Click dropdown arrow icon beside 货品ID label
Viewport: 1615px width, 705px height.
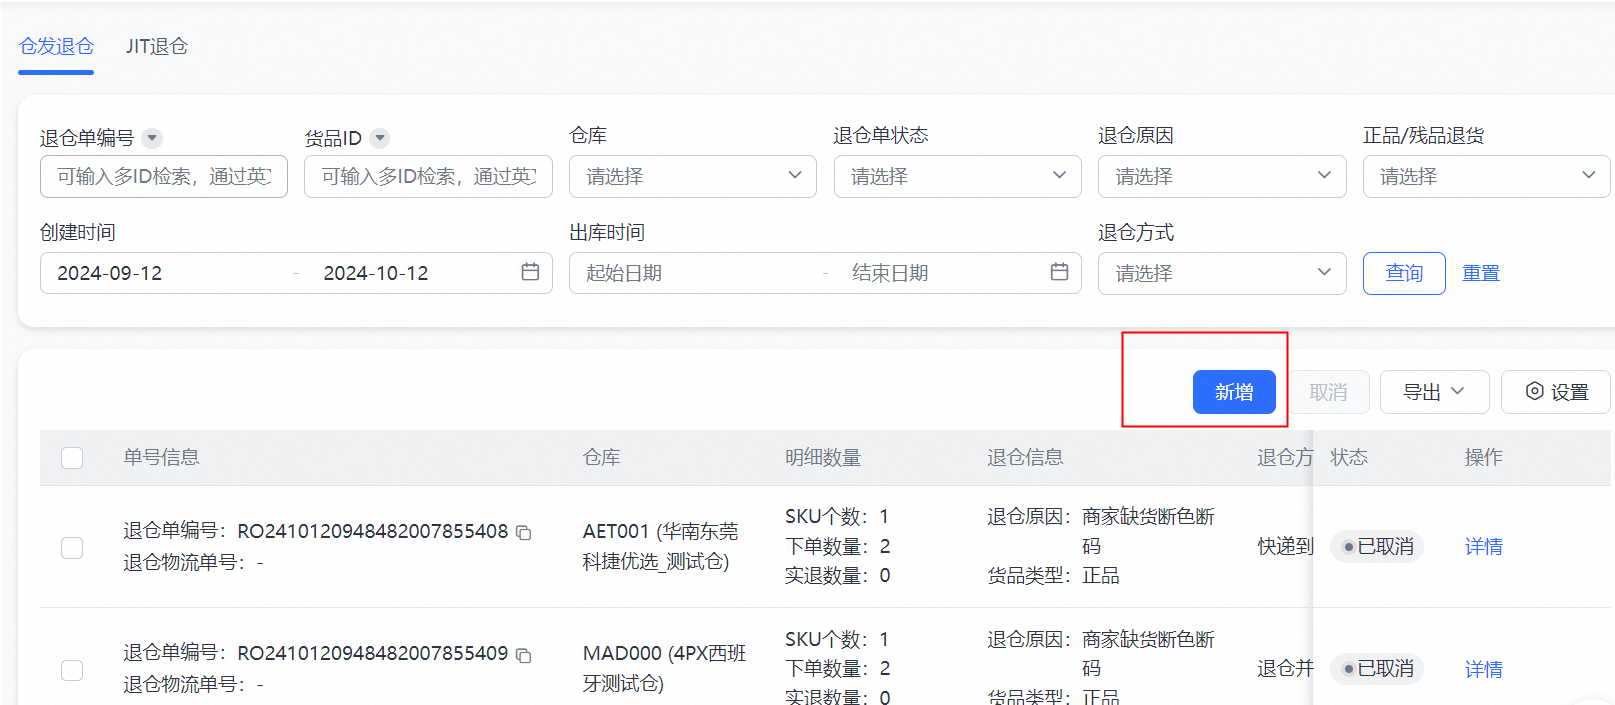pos(380,138)
